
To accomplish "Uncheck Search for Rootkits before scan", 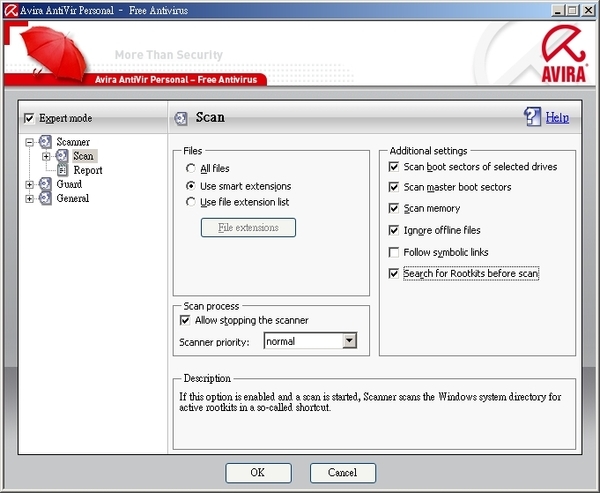I will 394,274.
